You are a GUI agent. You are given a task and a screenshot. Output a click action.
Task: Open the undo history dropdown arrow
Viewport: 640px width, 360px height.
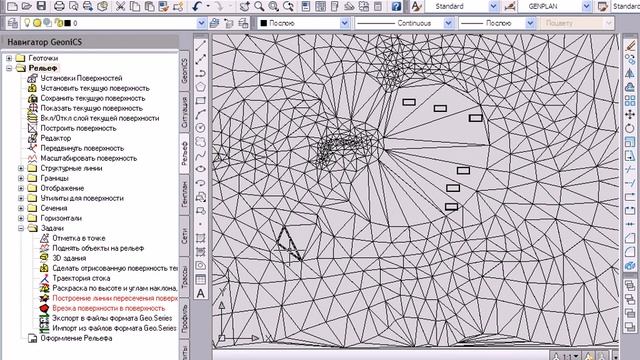[x=208, y=6]
